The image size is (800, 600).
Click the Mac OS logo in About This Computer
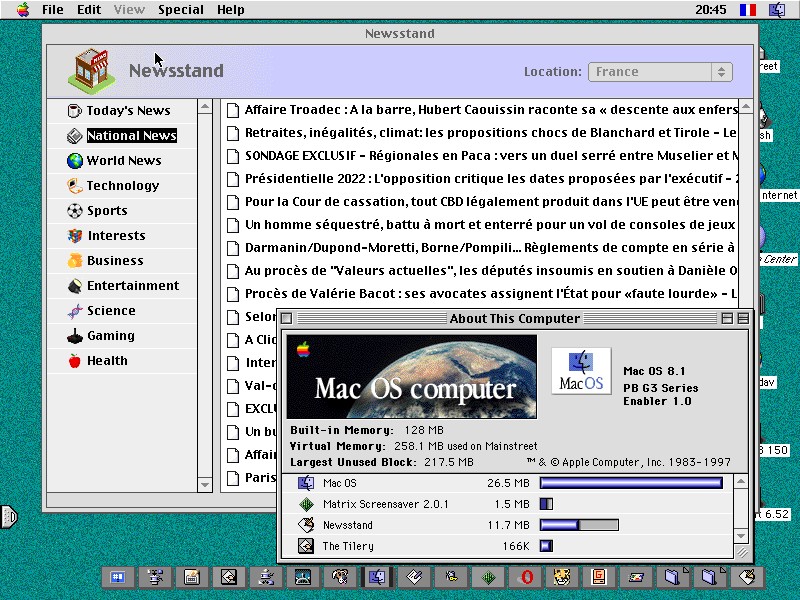581,371
